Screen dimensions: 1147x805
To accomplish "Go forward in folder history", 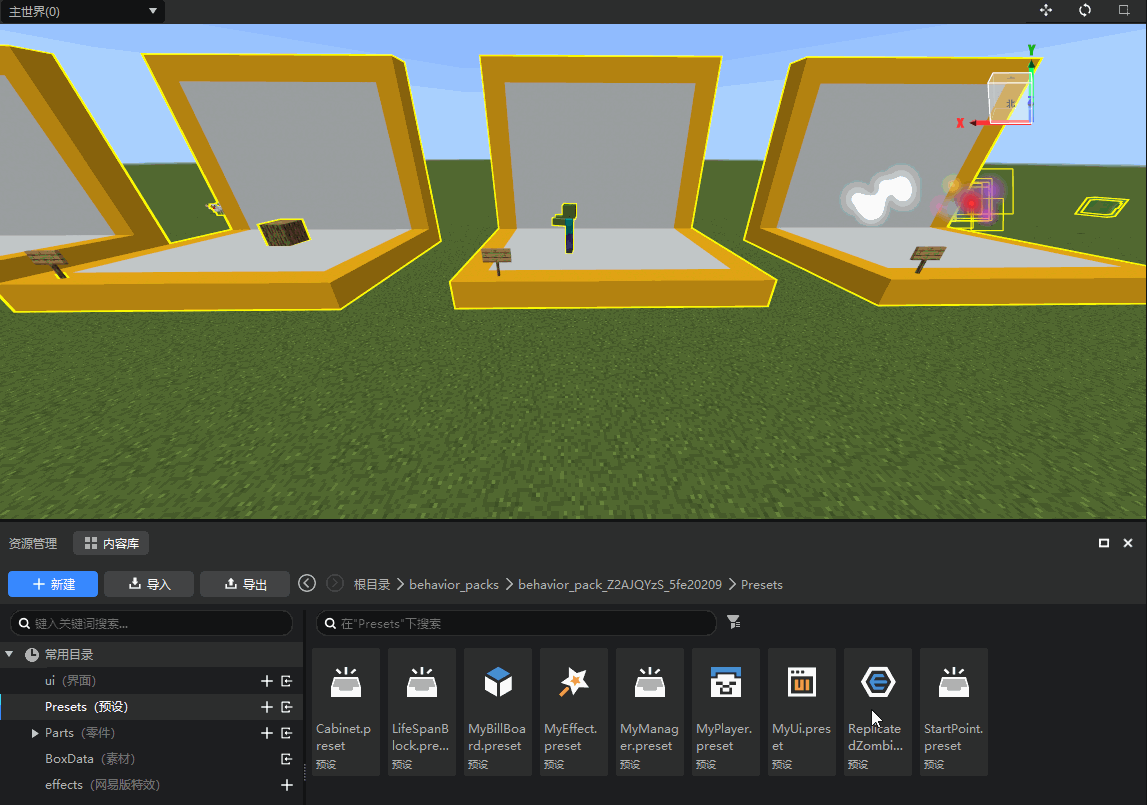I will click(x=335, y=583).
